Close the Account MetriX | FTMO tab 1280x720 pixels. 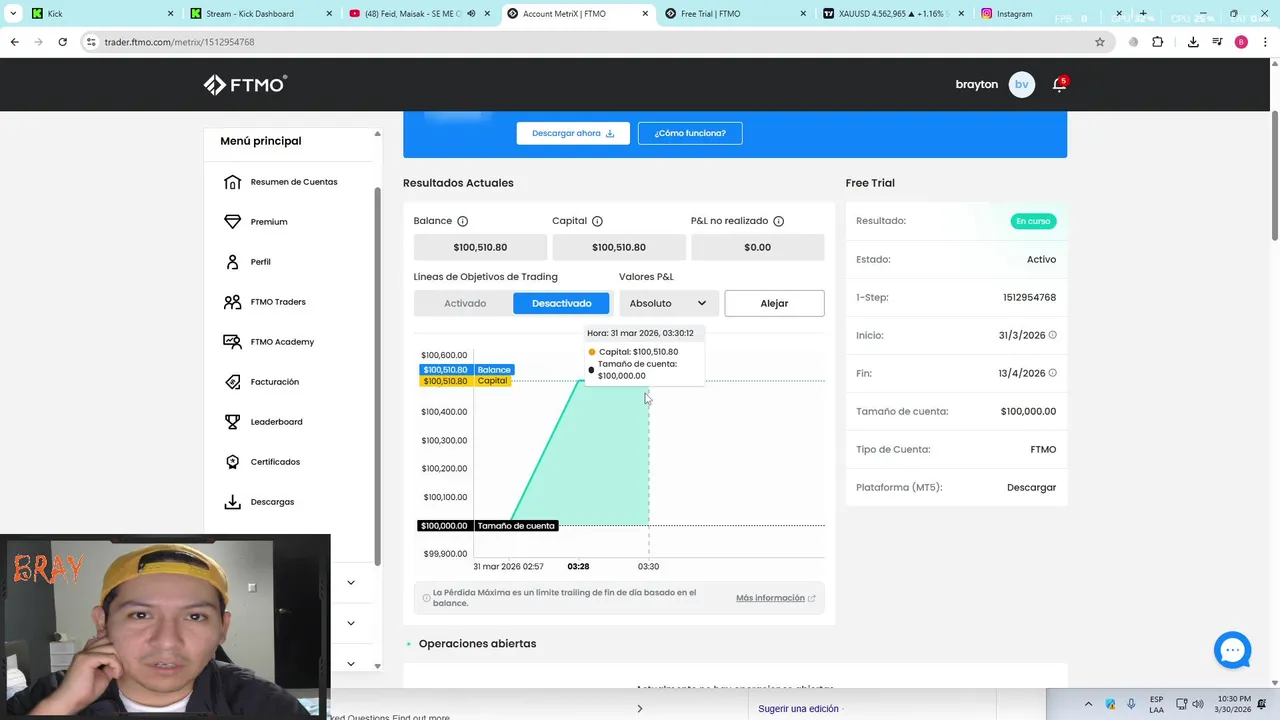coord(645,14)
